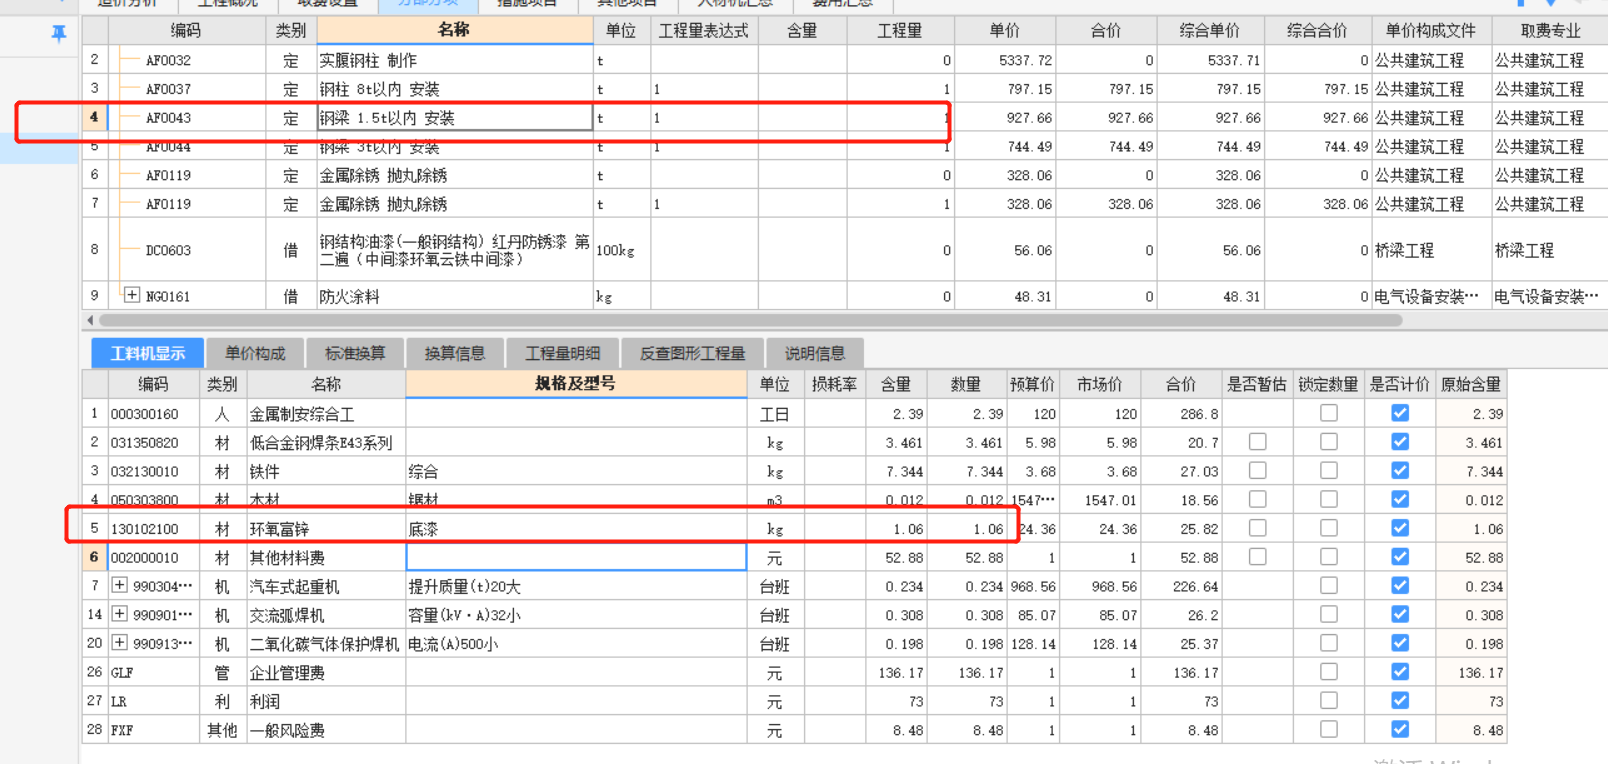Click the upper table horizontal scrollbar
The width and height of the screenshot is (1608, 764).
750,321
